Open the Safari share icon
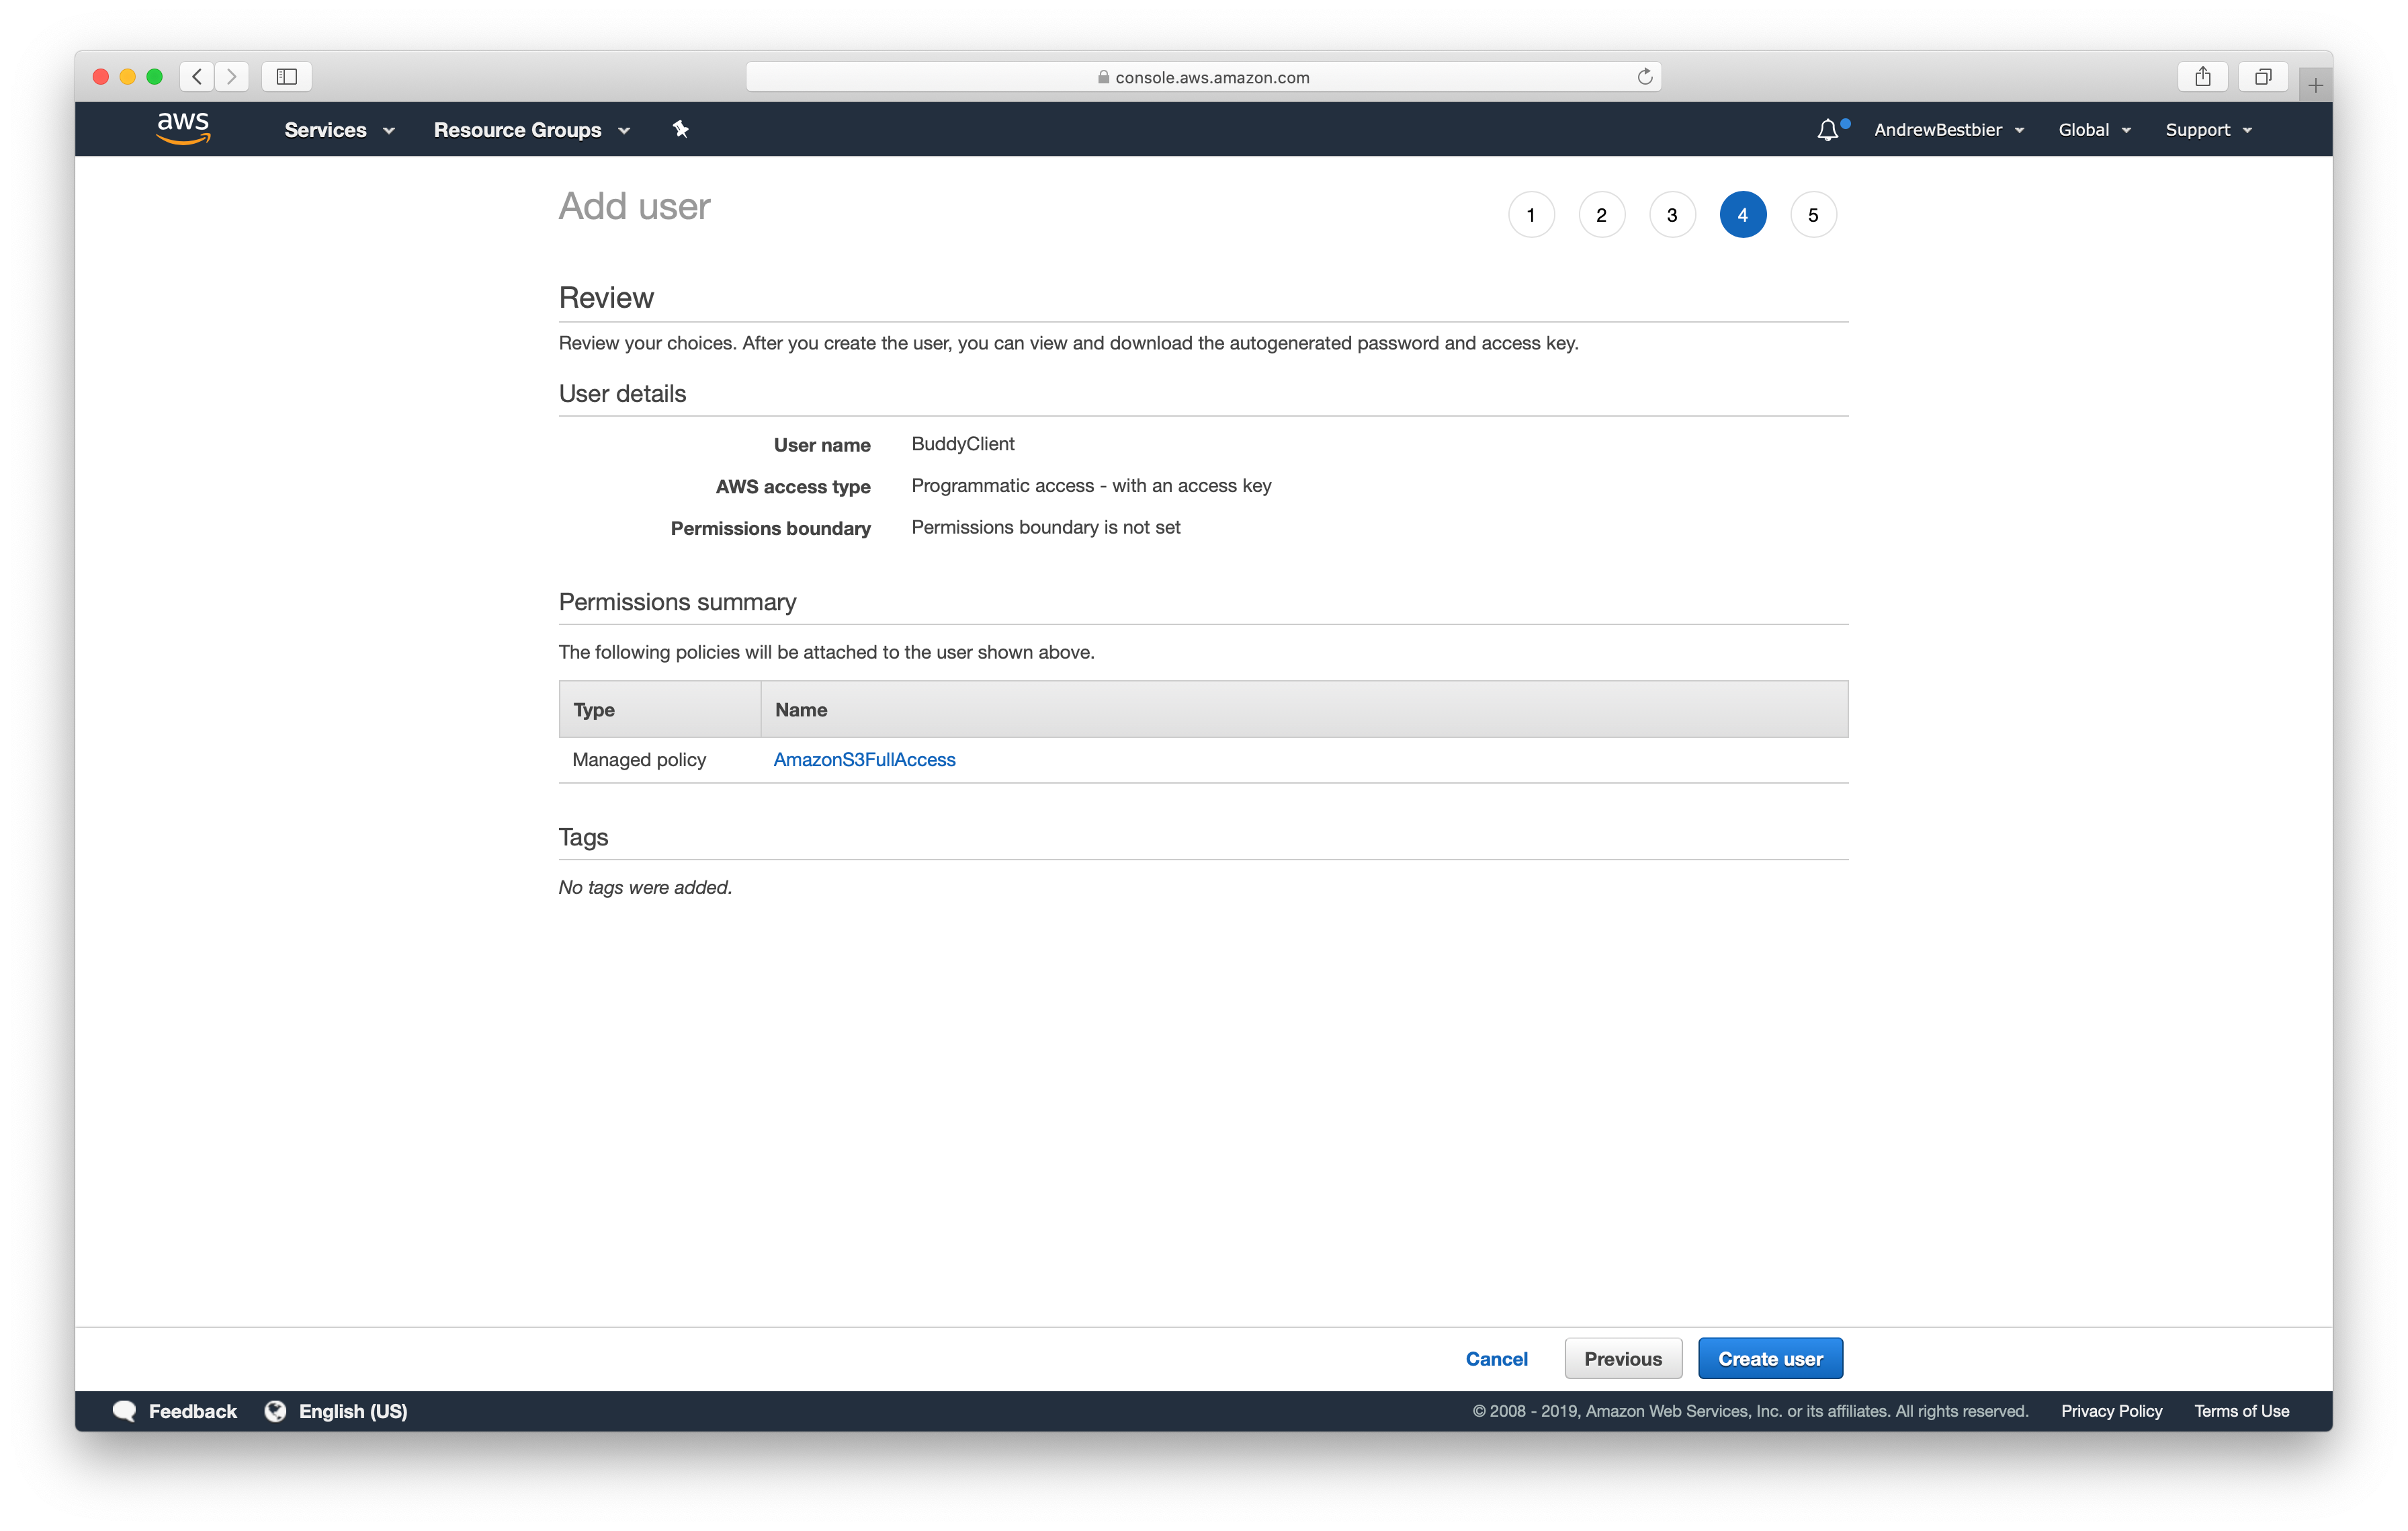The image size is (2408, 1531). (x=2202, y=77)
